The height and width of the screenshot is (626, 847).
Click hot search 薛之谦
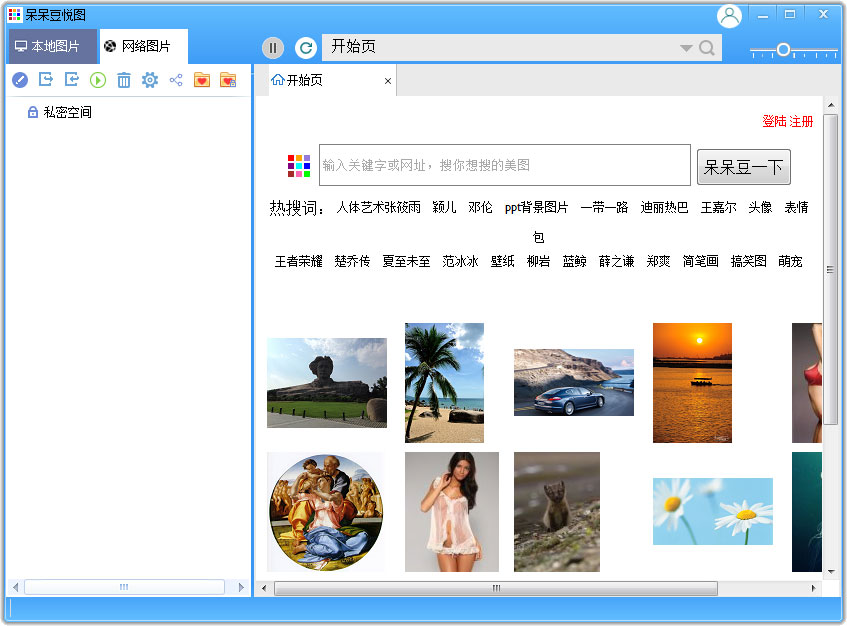[x=617, y=261]
